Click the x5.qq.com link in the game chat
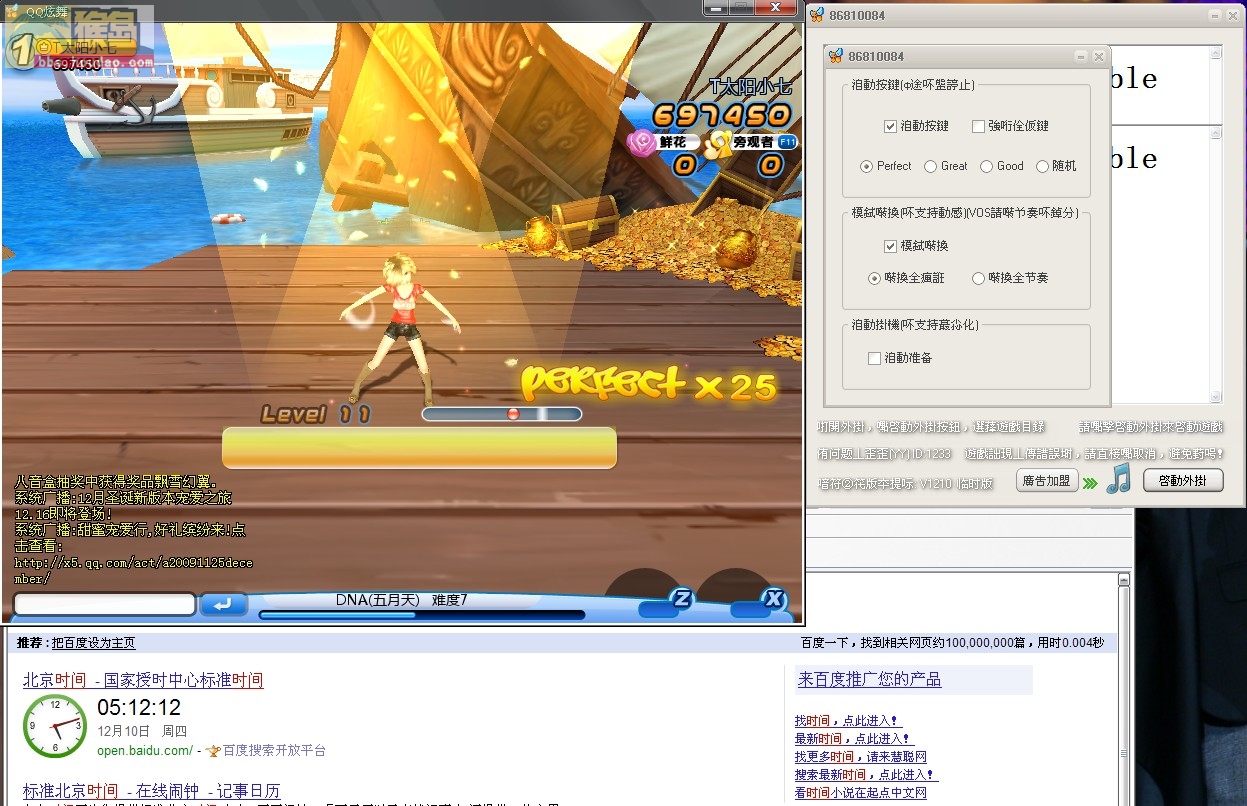The height and width of the screenshot is (806, 1247). click(x=133, y=570)
